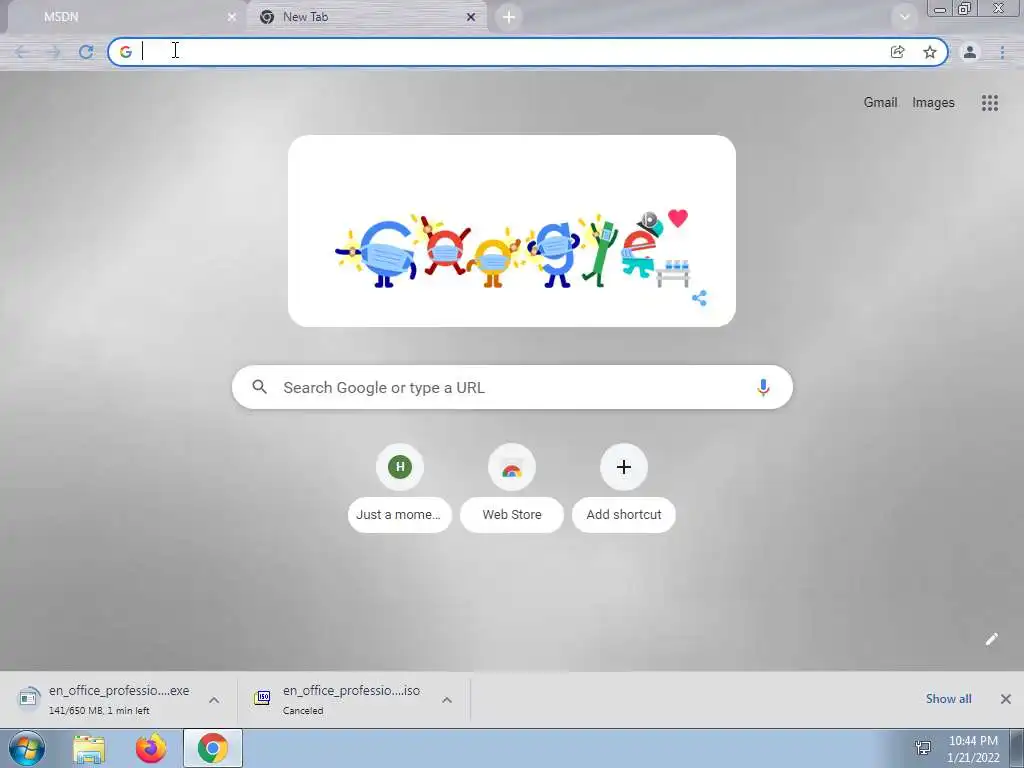Click the Add shortcut label
The width and height of the screenshot is (1024, 768).
coord(624,515)
